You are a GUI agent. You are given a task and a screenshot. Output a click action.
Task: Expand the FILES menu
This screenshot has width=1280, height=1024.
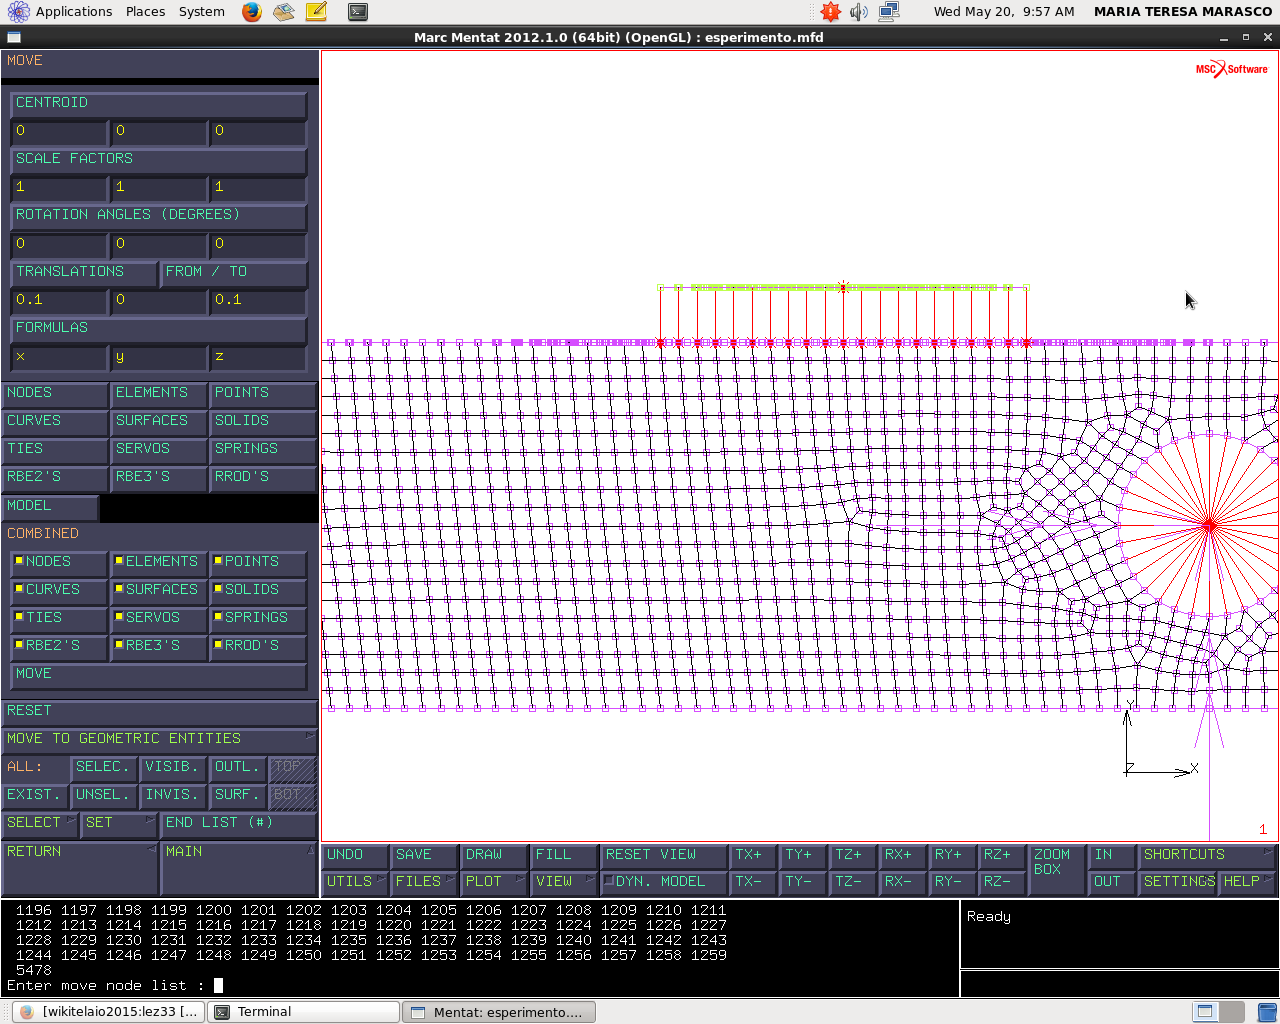pyautogui.click(x=424, y=882)
